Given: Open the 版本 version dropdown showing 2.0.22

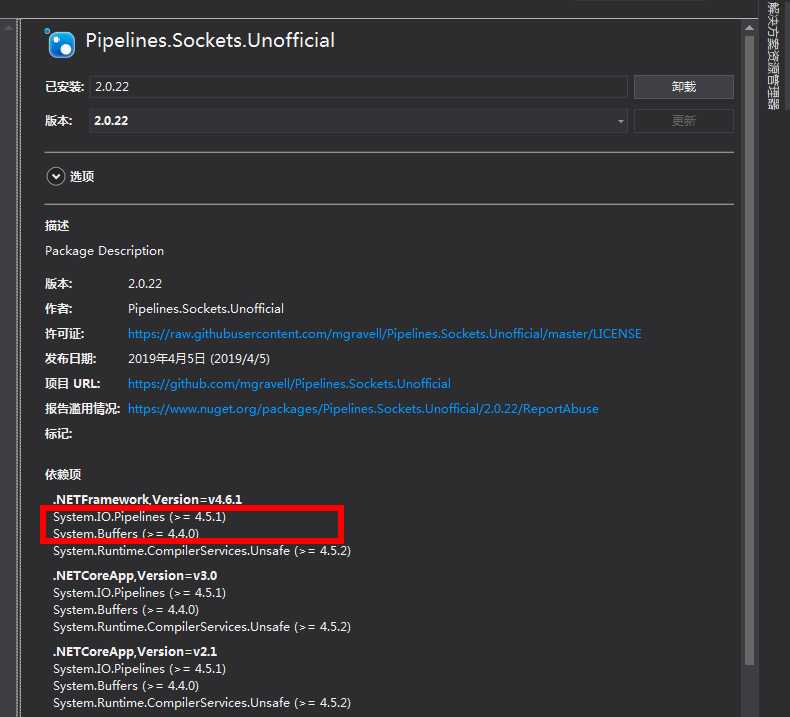Looking at the screenshot, I should [x=358, y=121].
